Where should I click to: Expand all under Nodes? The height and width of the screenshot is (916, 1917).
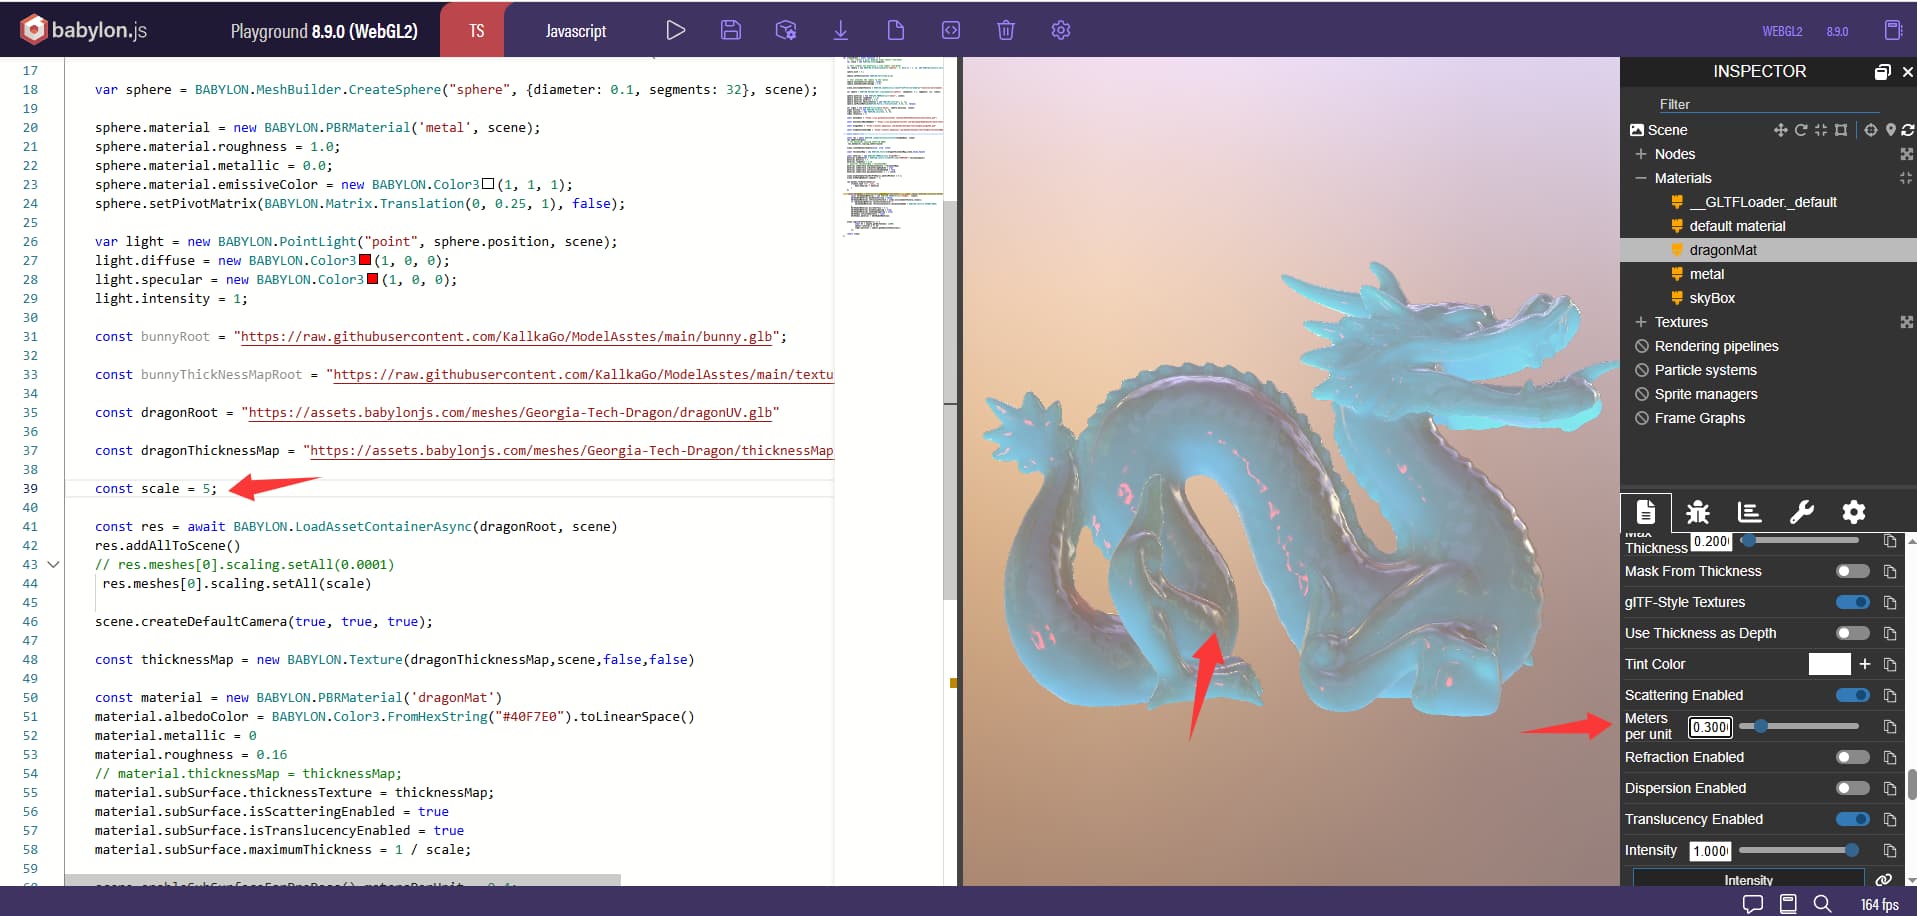coord(1906,154)
